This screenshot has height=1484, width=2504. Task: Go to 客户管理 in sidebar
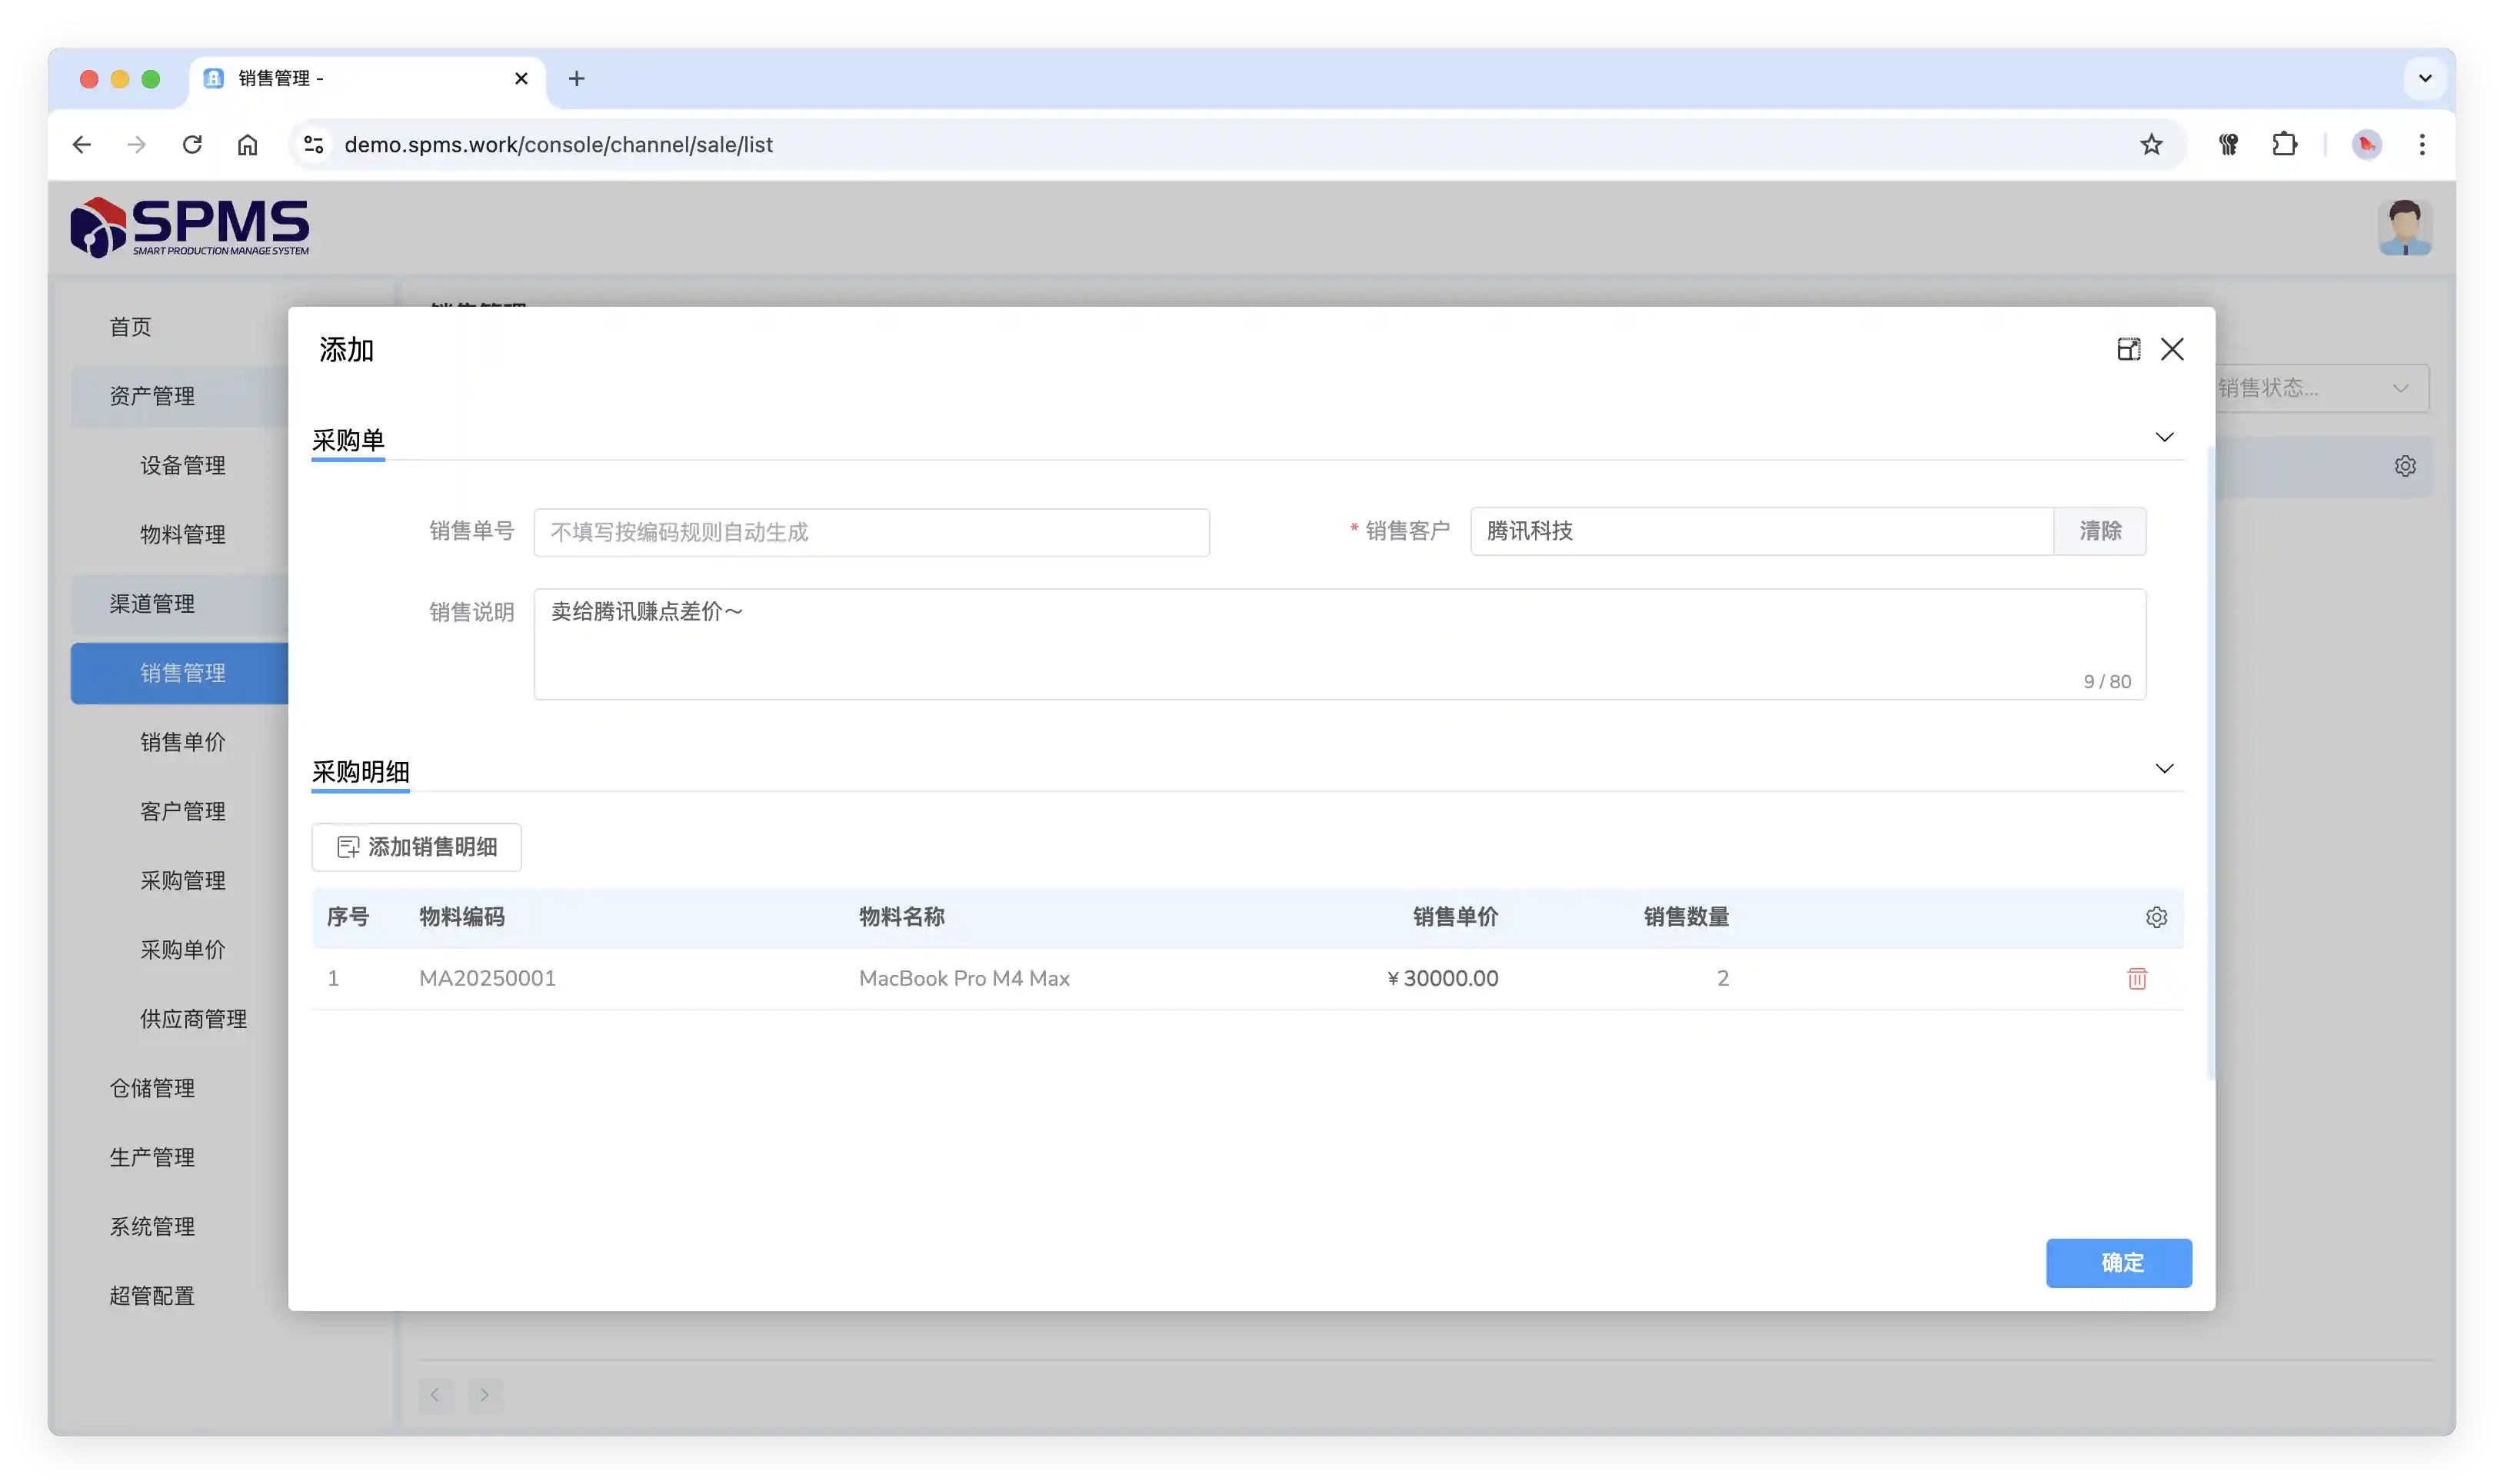(x=183, y=811)
